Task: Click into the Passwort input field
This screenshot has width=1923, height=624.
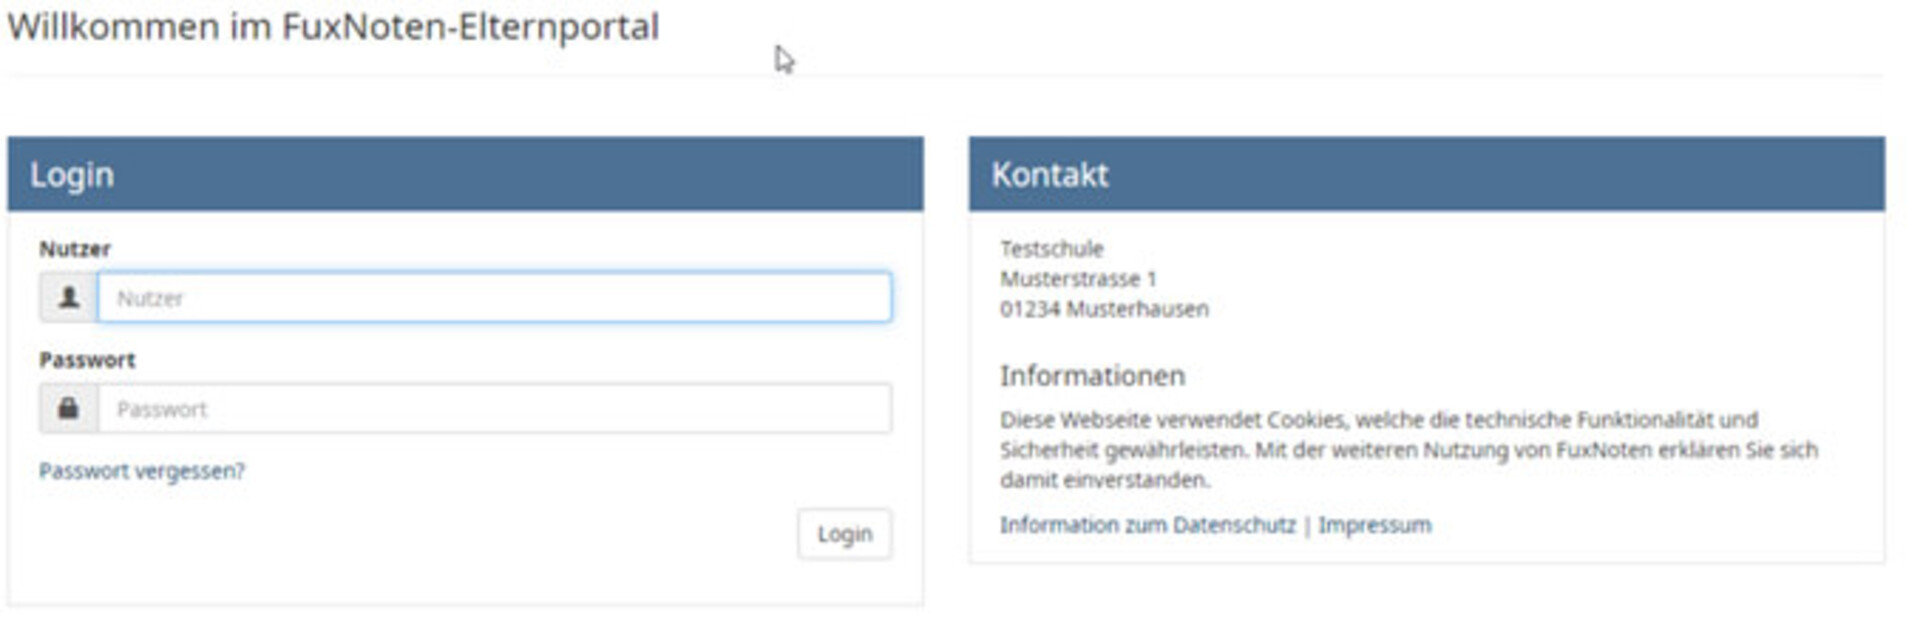Action: point(494,409)
